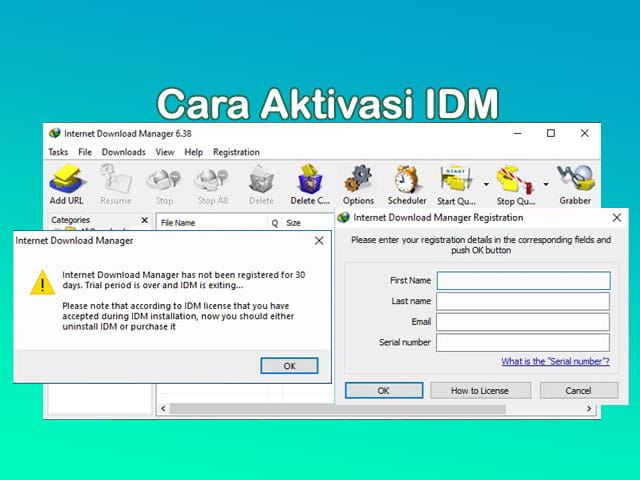The width and height of the screenshot is (640, 480).
Task: Close the main Internet Download Manager 6.38 window
Action: [584, 133]
